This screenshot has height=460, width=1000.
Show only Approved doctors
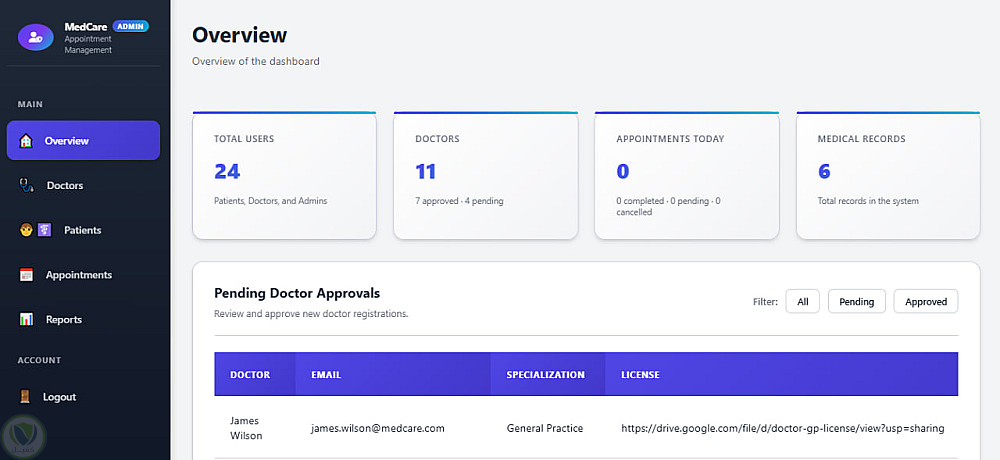click(x=925, y=301)
